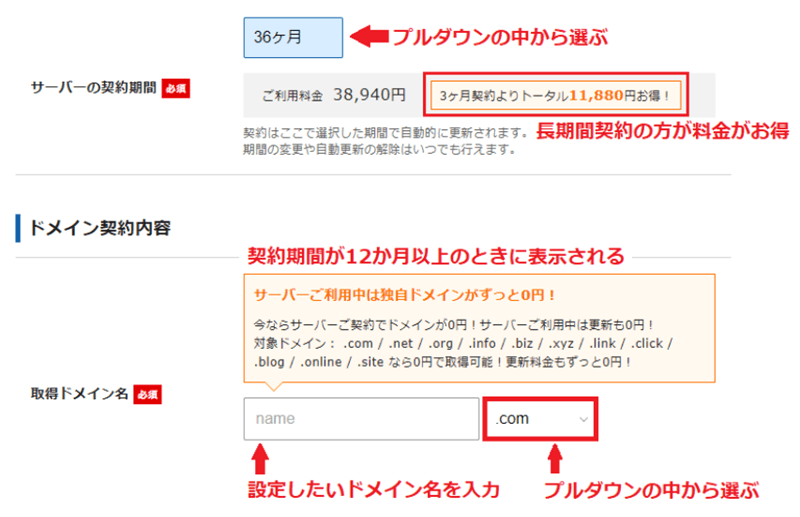This screenshot has height=517, width=800.
Task: Open the 36ヶ月 contract period dropdown
Action: [293, 37]
